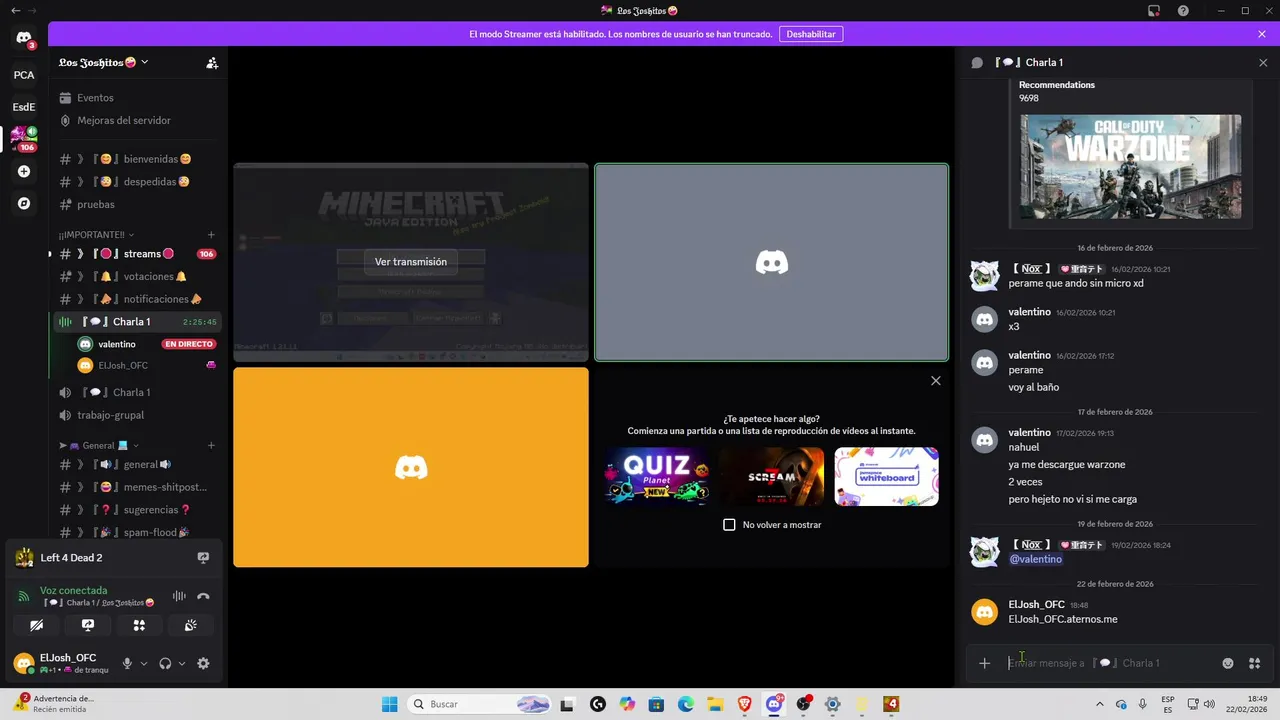Open the spam-flood channel
Viewport: 1280px width, 720px height.
138,532
